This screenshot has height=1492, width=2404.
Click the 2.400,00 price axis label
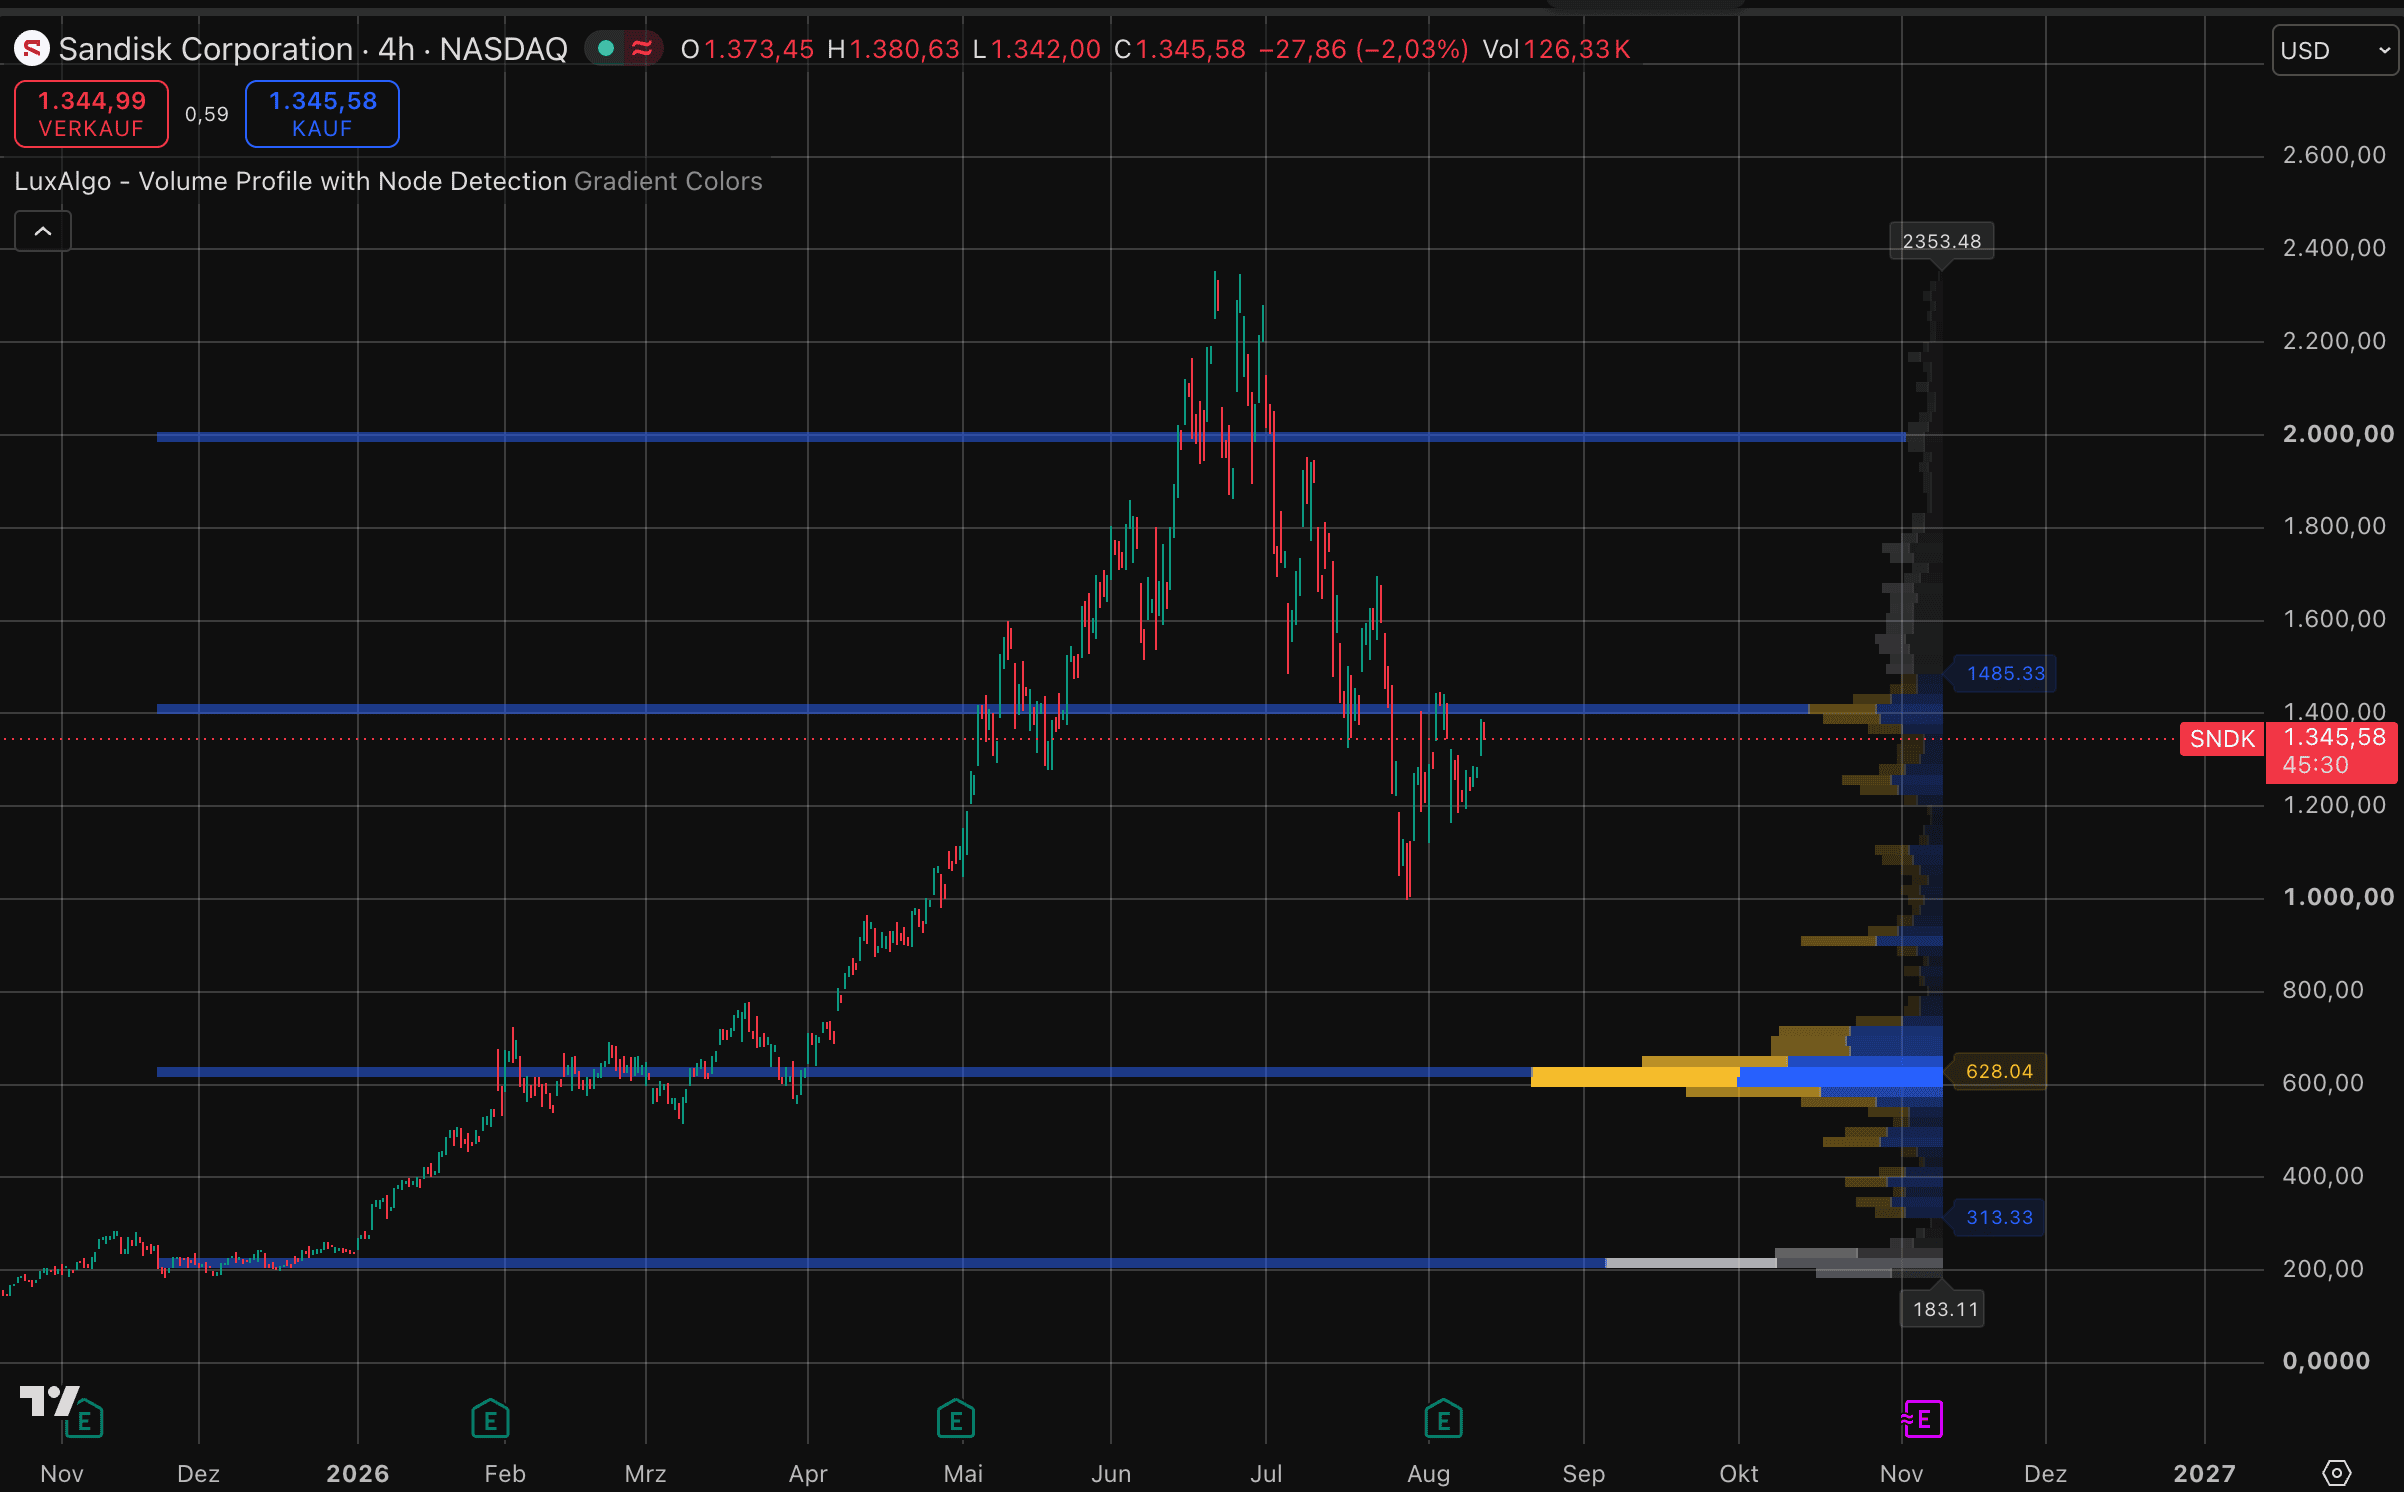2334,248
